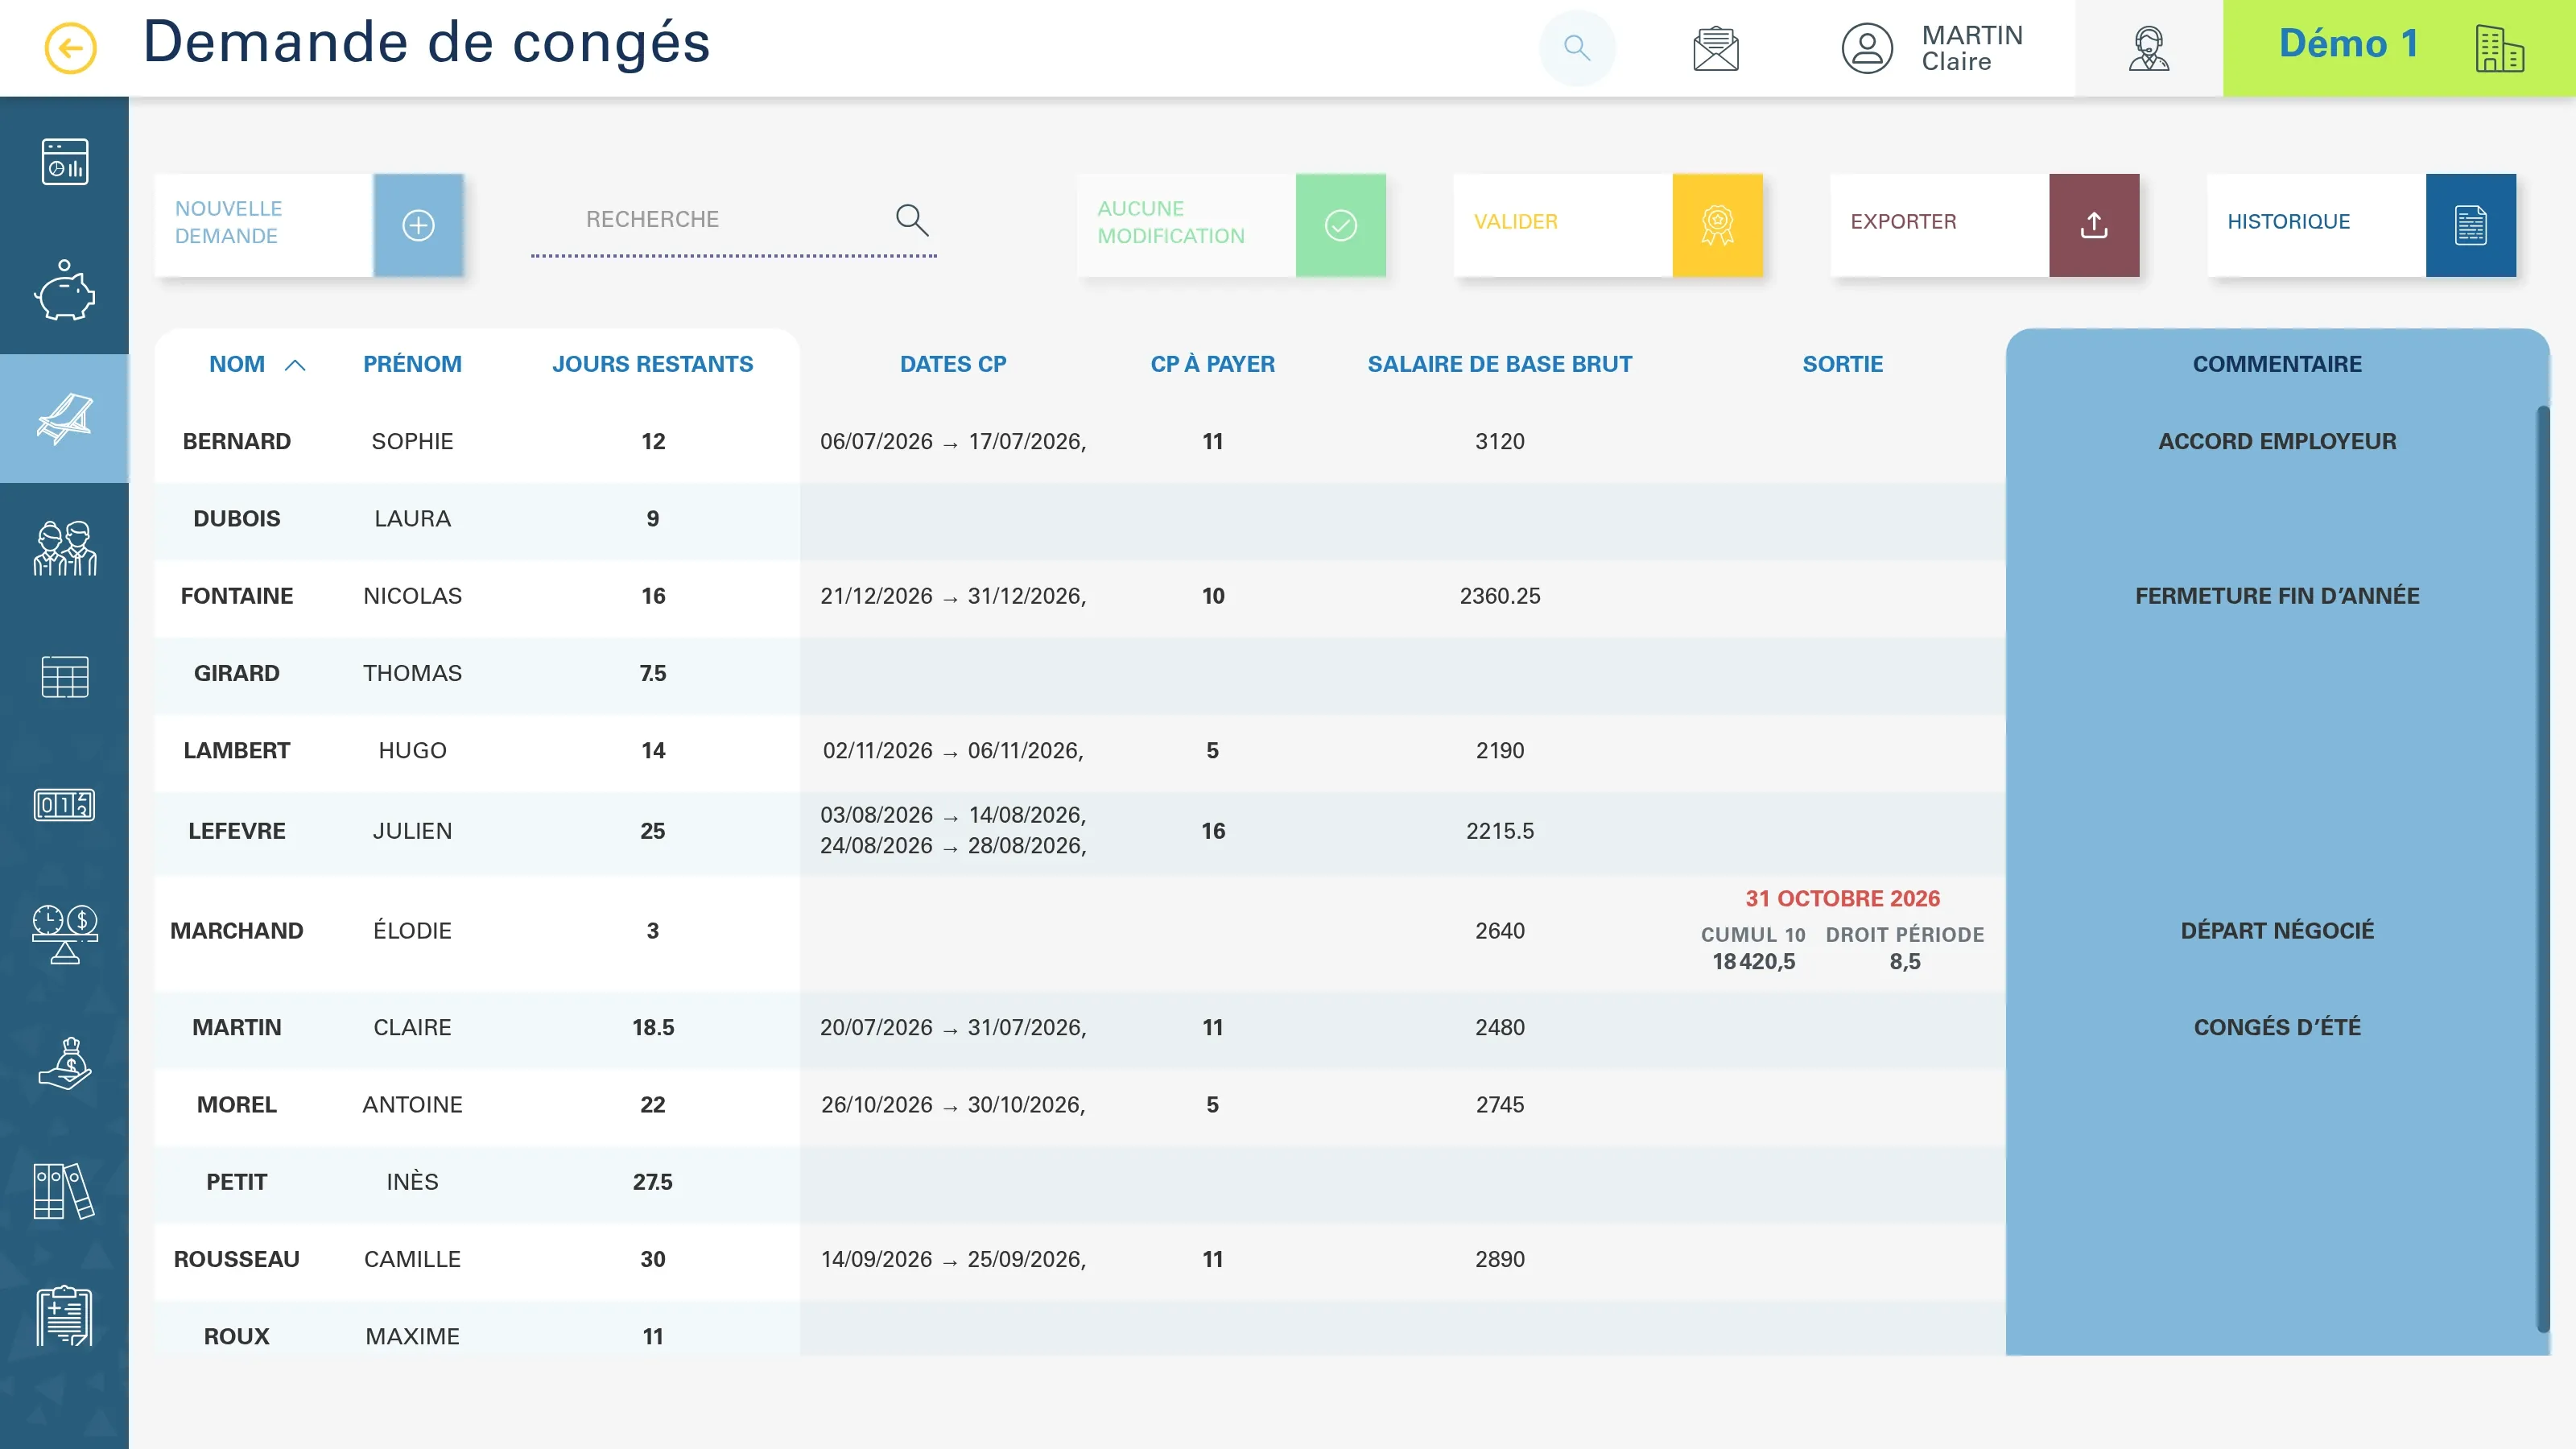2576x1449 pixels.
Task: Open the dashboard icon in sidebar
Action: [x=65, y=161]
